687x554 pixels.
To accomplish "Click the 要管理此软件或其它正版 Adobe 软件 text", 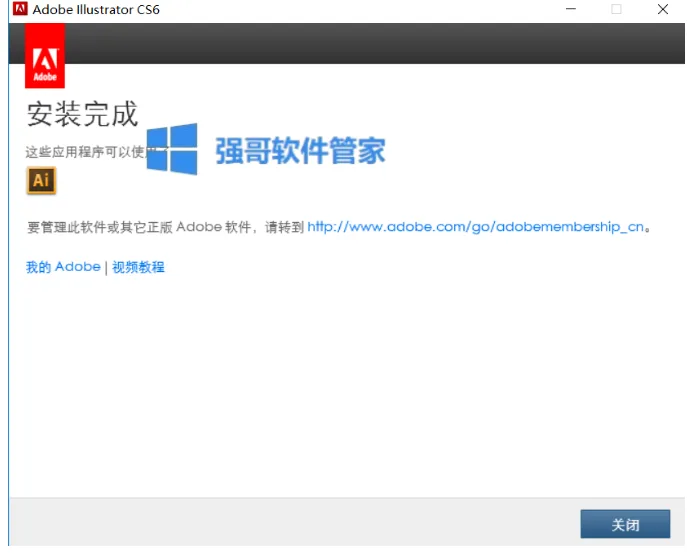I will pos(139,227).
